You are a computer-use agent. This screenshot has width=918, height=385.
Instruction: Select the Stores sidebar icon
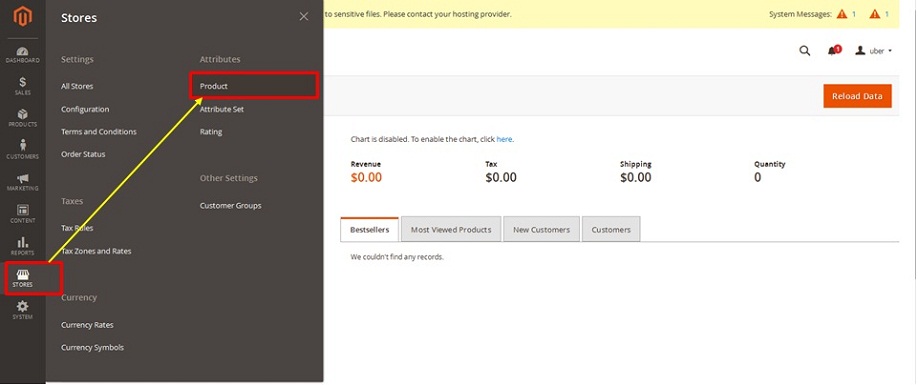tap(23, 279)
